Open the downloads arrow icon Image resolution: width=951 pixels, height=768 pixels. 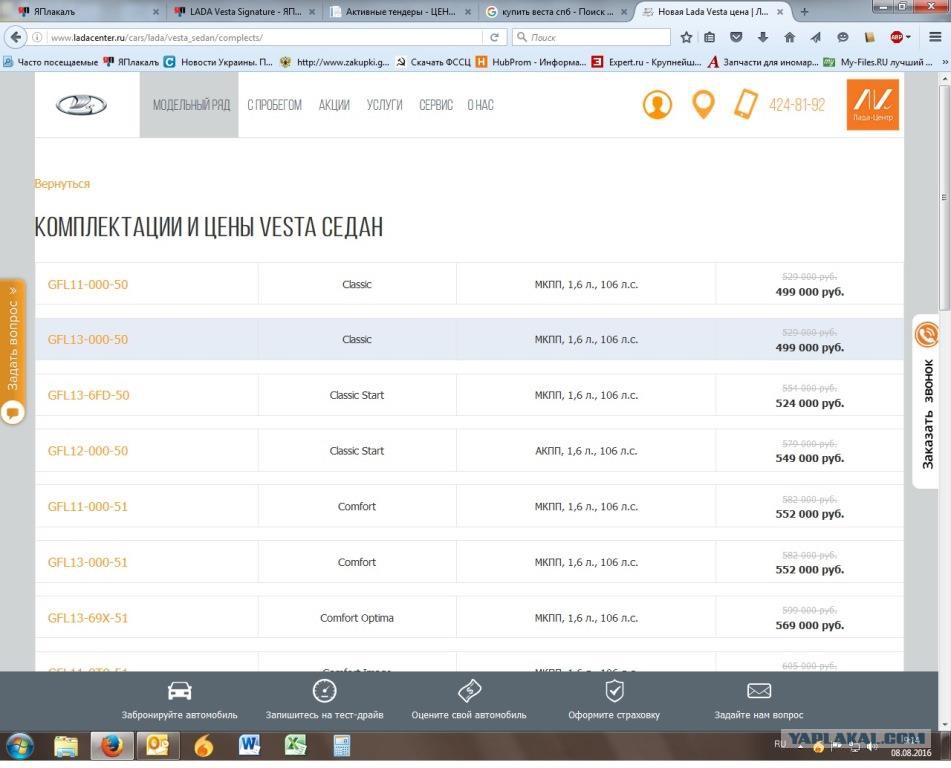coord(762,38)
